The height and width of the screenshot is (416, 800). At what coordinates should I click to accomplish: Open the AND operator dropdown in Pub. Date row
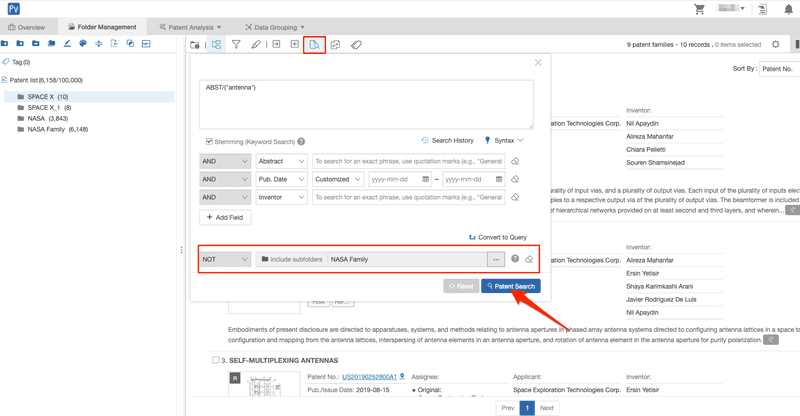click(225, 179)
